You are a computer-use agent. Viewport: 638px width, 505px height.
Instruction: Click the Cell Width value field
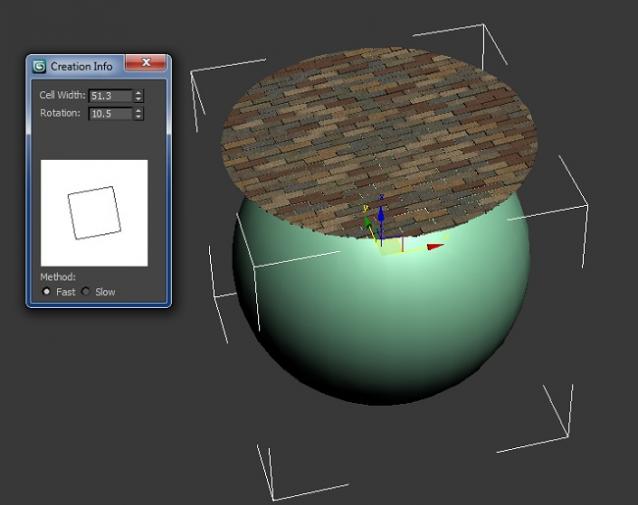click(109, 96)
